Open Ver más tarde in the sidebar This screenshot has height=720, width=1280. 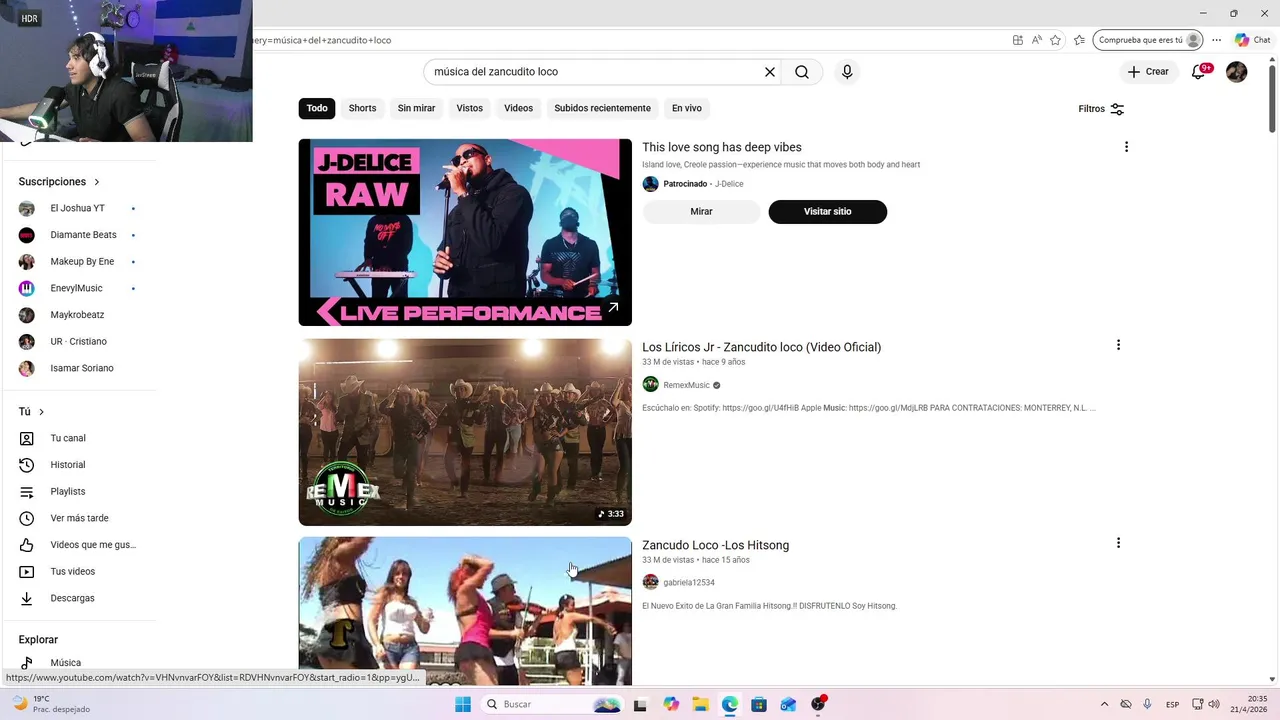(80, 518)
